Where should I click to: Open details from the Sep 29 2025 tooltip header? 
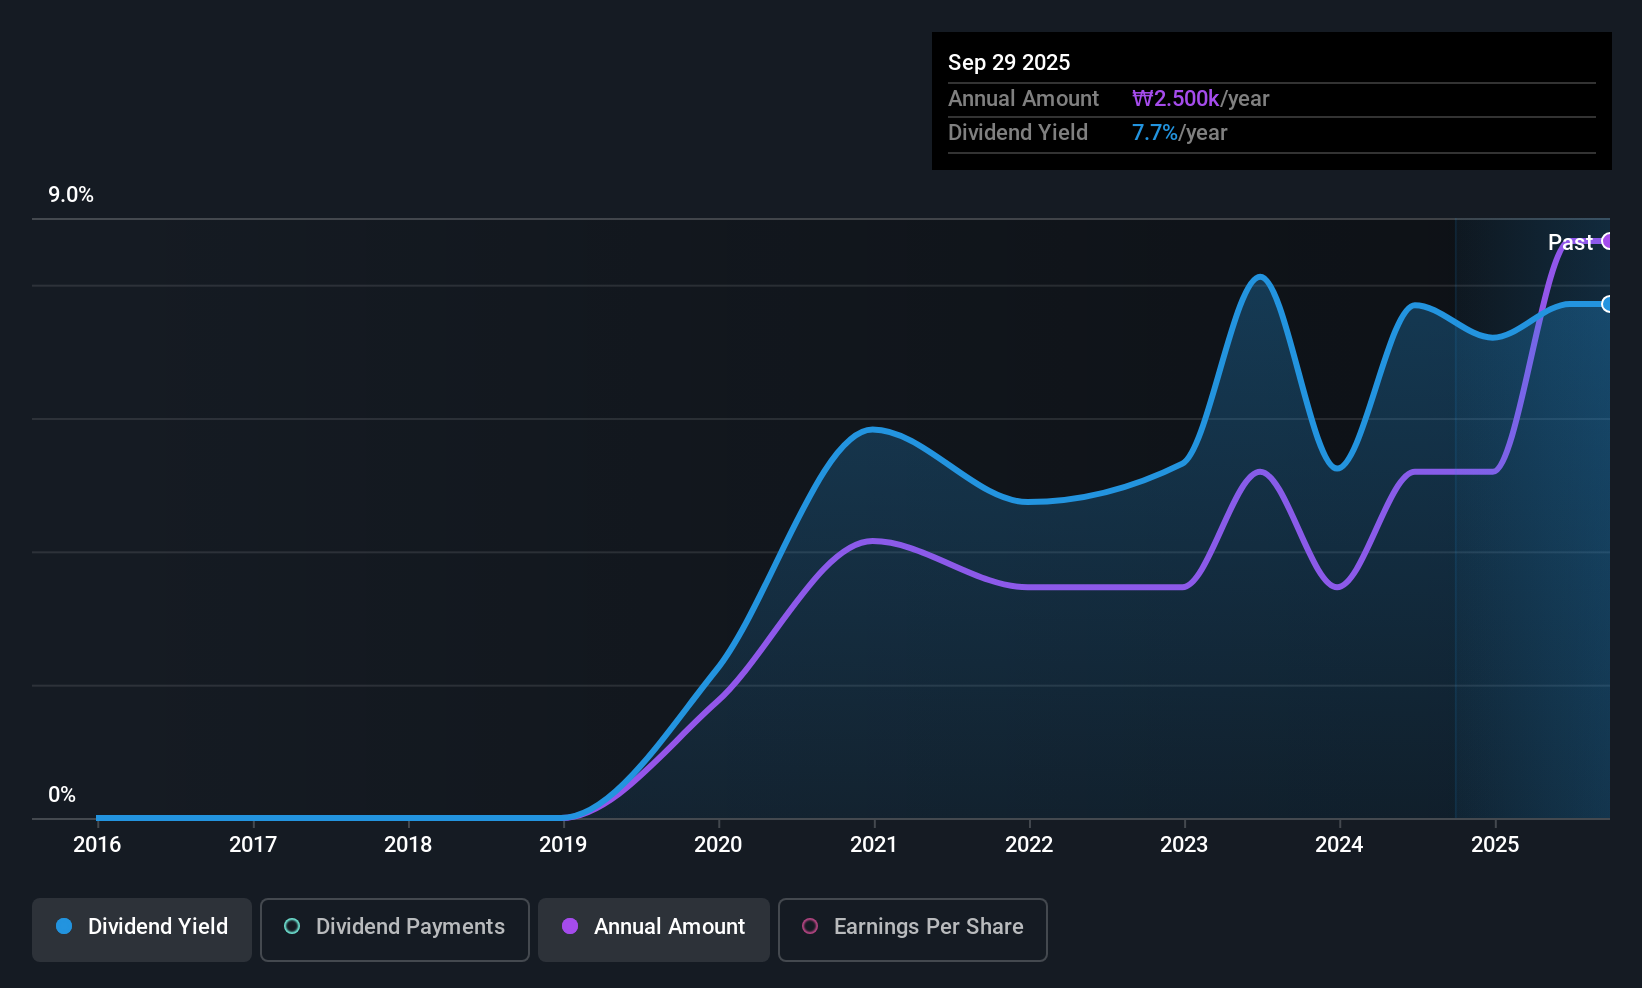click(1009, 62)
